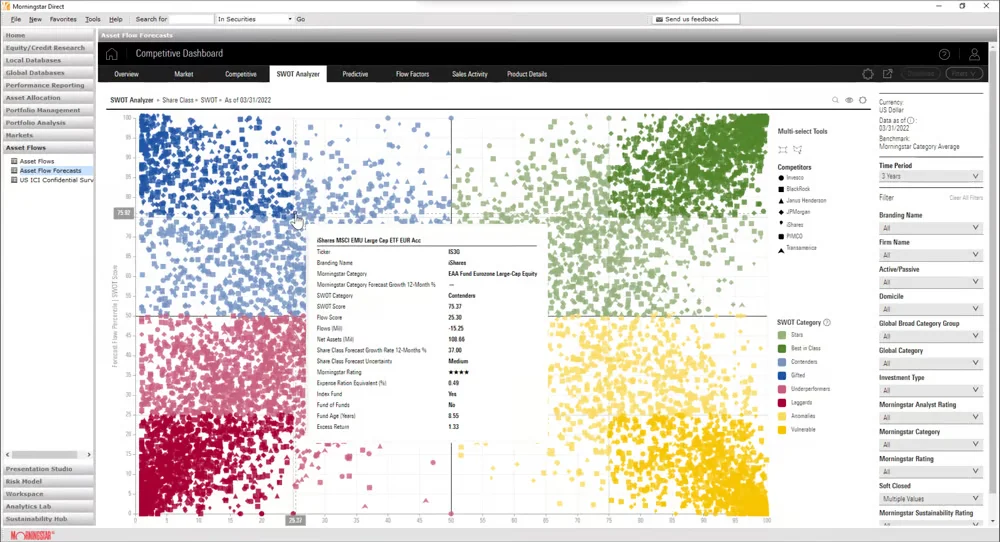1000x542 pixels.
Task: Switch to the Sales Activity tab
Action: pos(470,74)
